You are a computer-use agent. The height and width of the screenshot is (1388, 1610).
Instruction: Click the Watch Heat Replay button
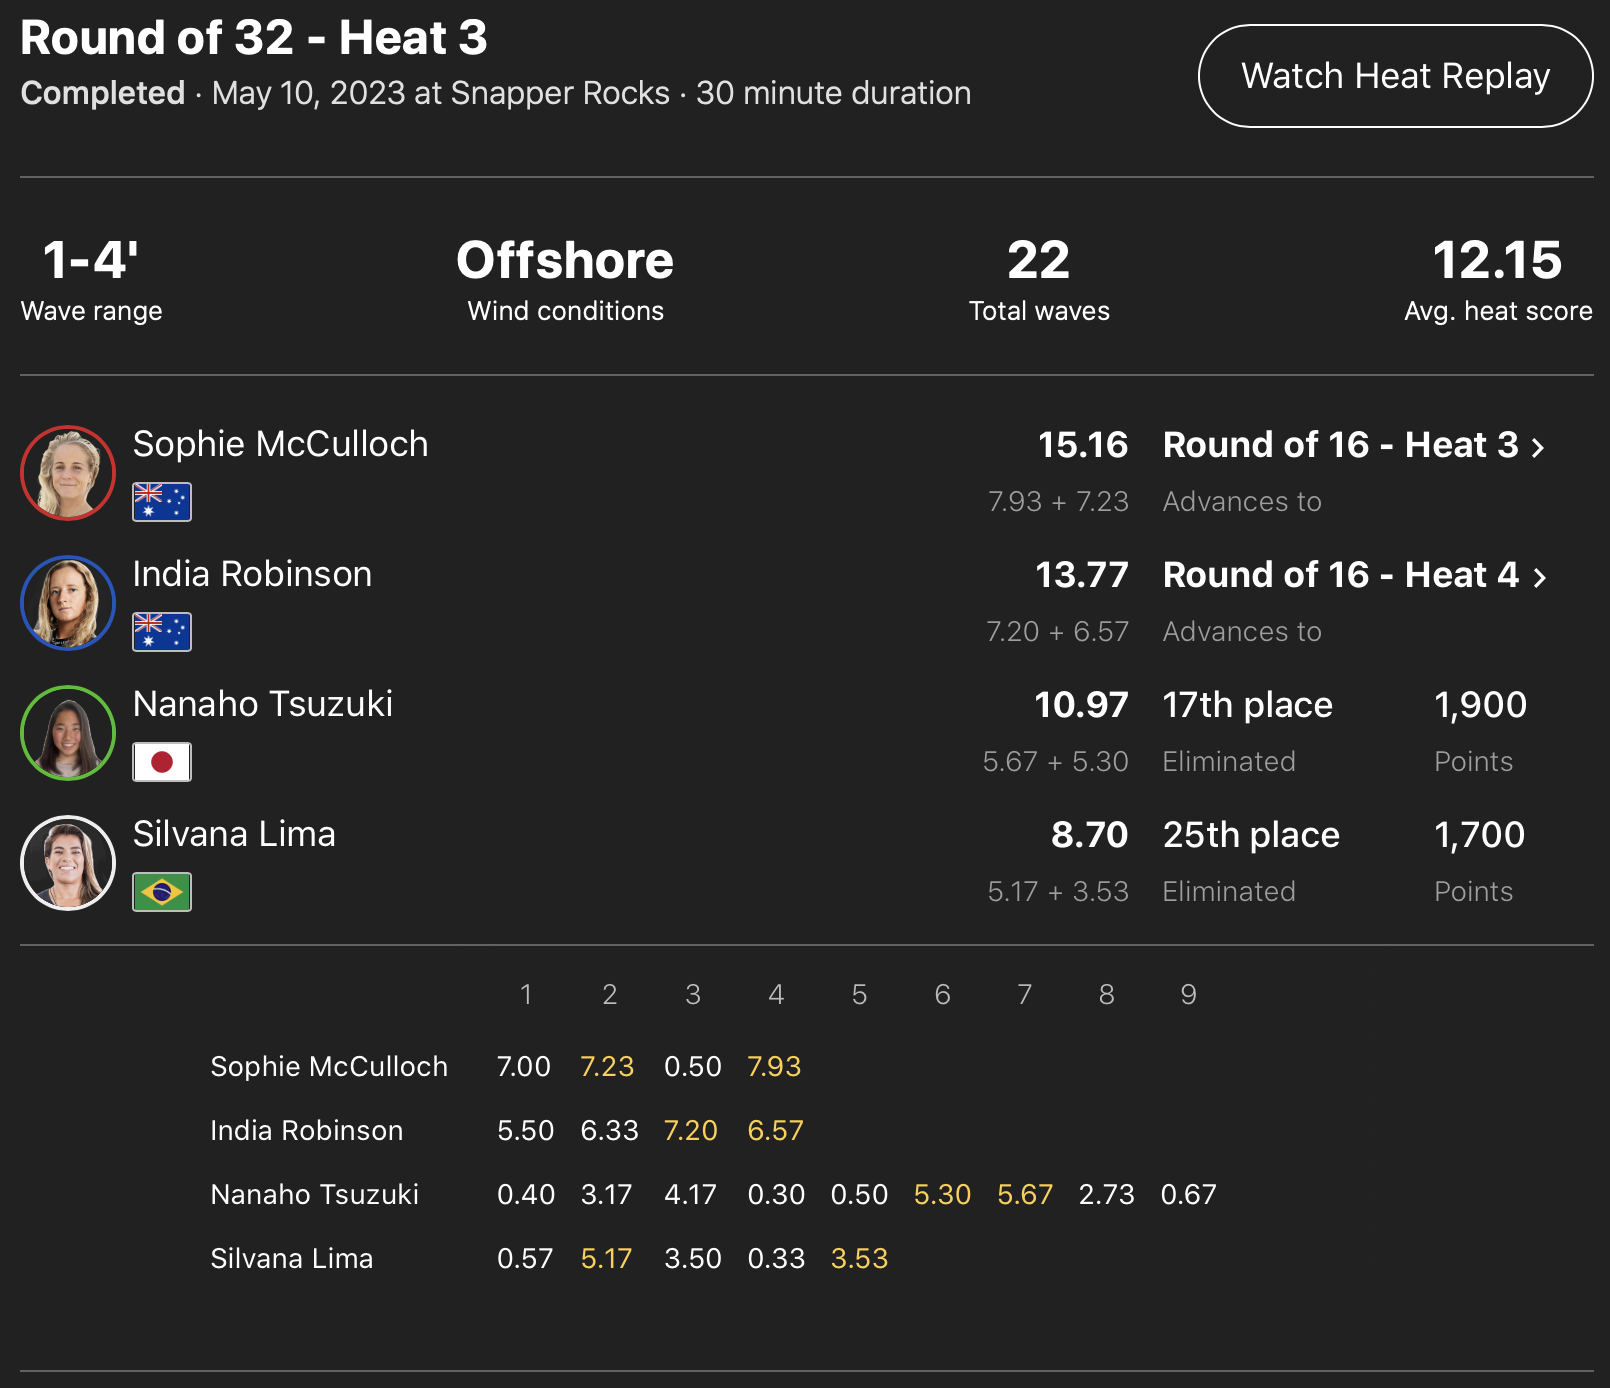click(1395, 76)
